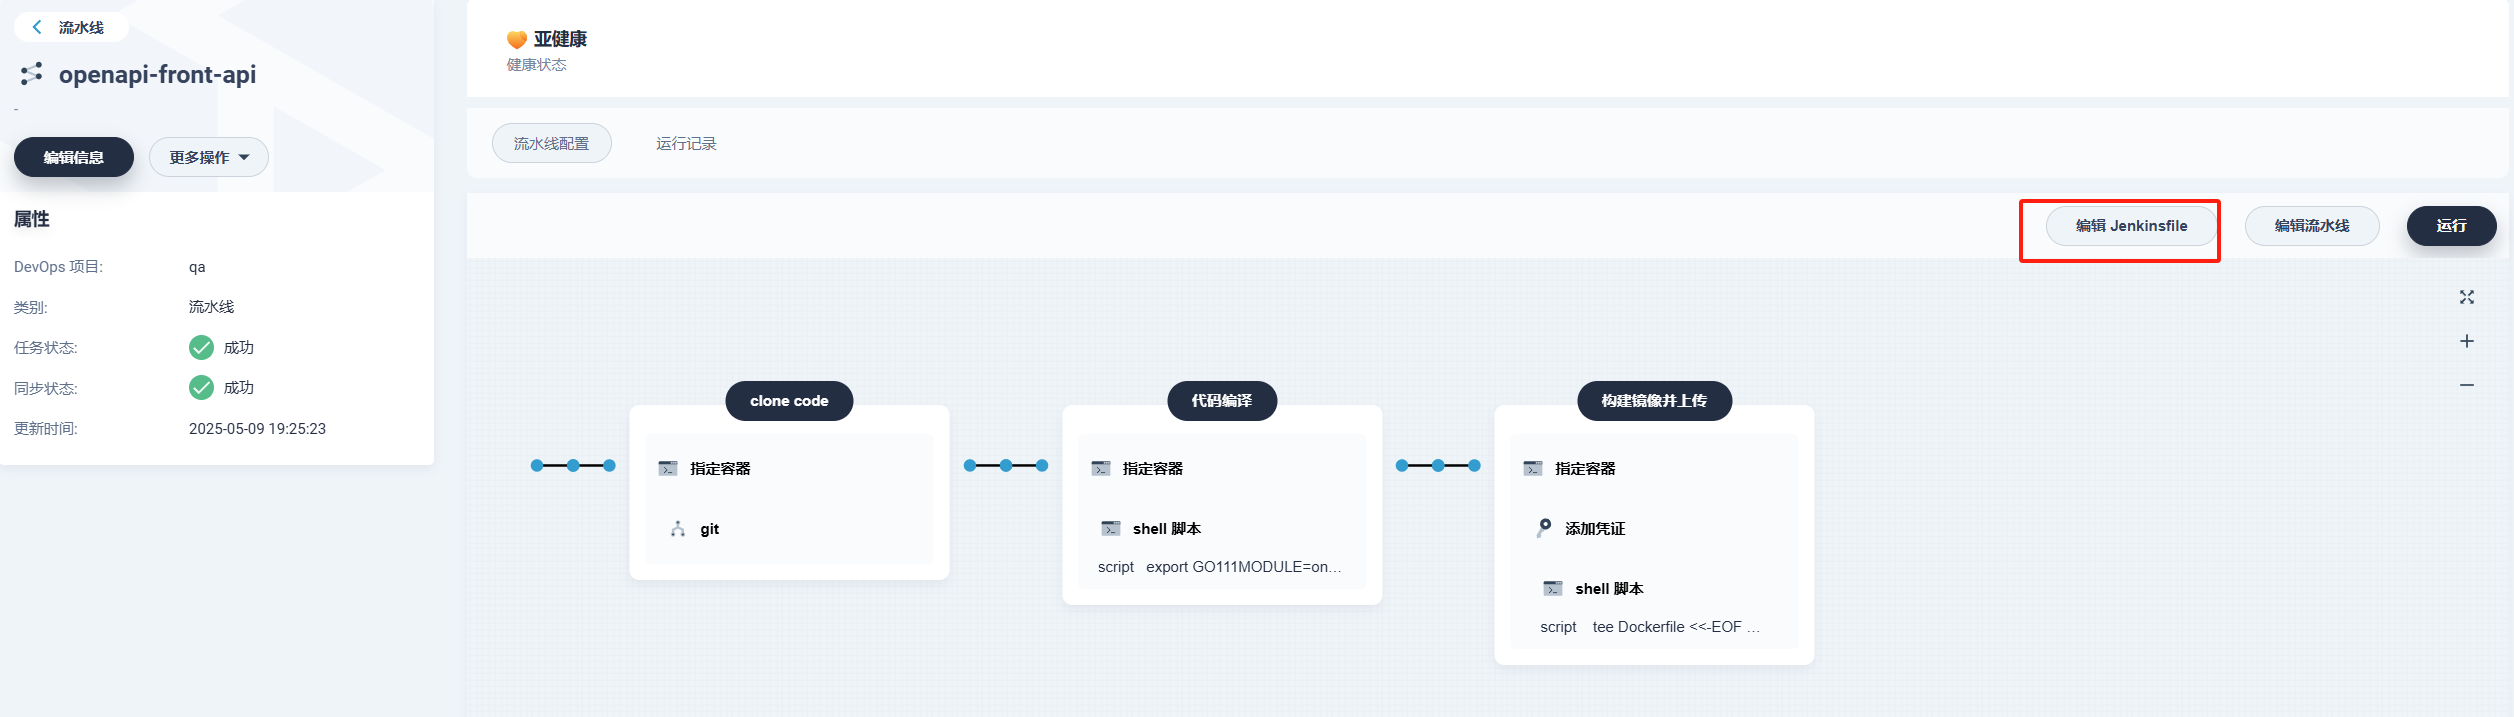Click the 类别 value 流水线

pos(211,307)
